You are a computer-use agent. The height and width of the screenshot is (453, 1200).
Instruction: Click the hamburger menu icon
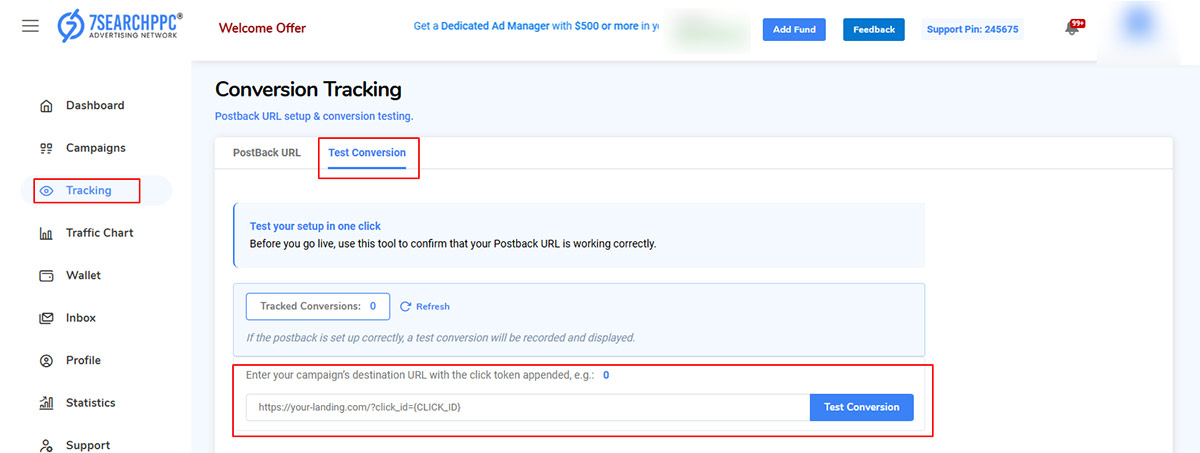pyautogui.click(x=31, y=26)
